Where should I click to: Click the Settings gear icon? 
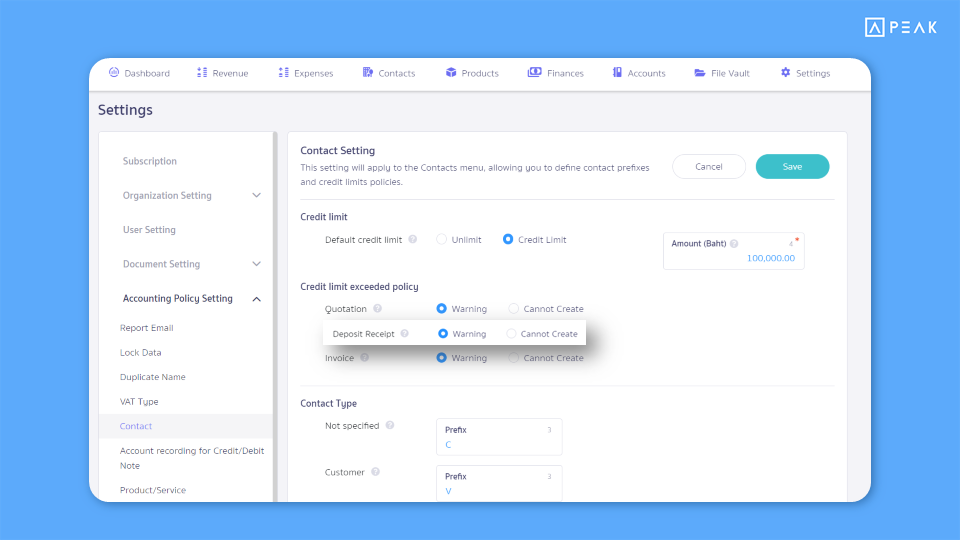click(x=786, y=72)
